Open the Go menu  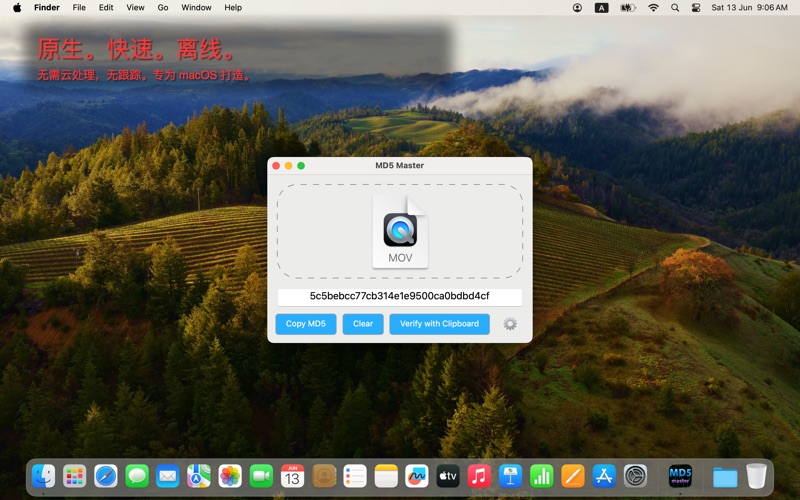point(163,8)
